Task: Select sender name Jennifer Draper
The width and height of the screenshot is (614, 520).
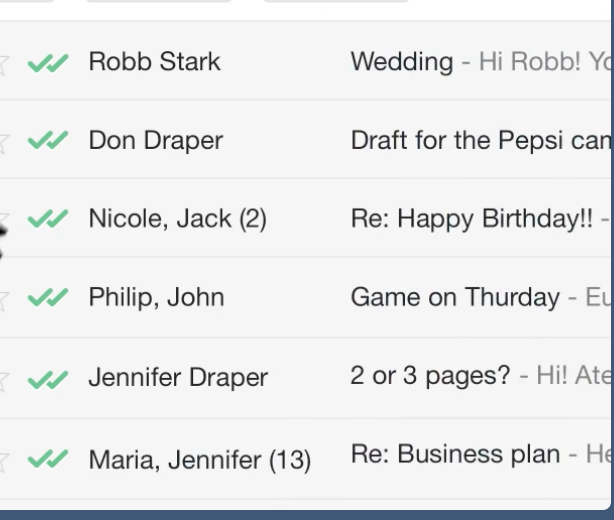Action: click(178, 377)
